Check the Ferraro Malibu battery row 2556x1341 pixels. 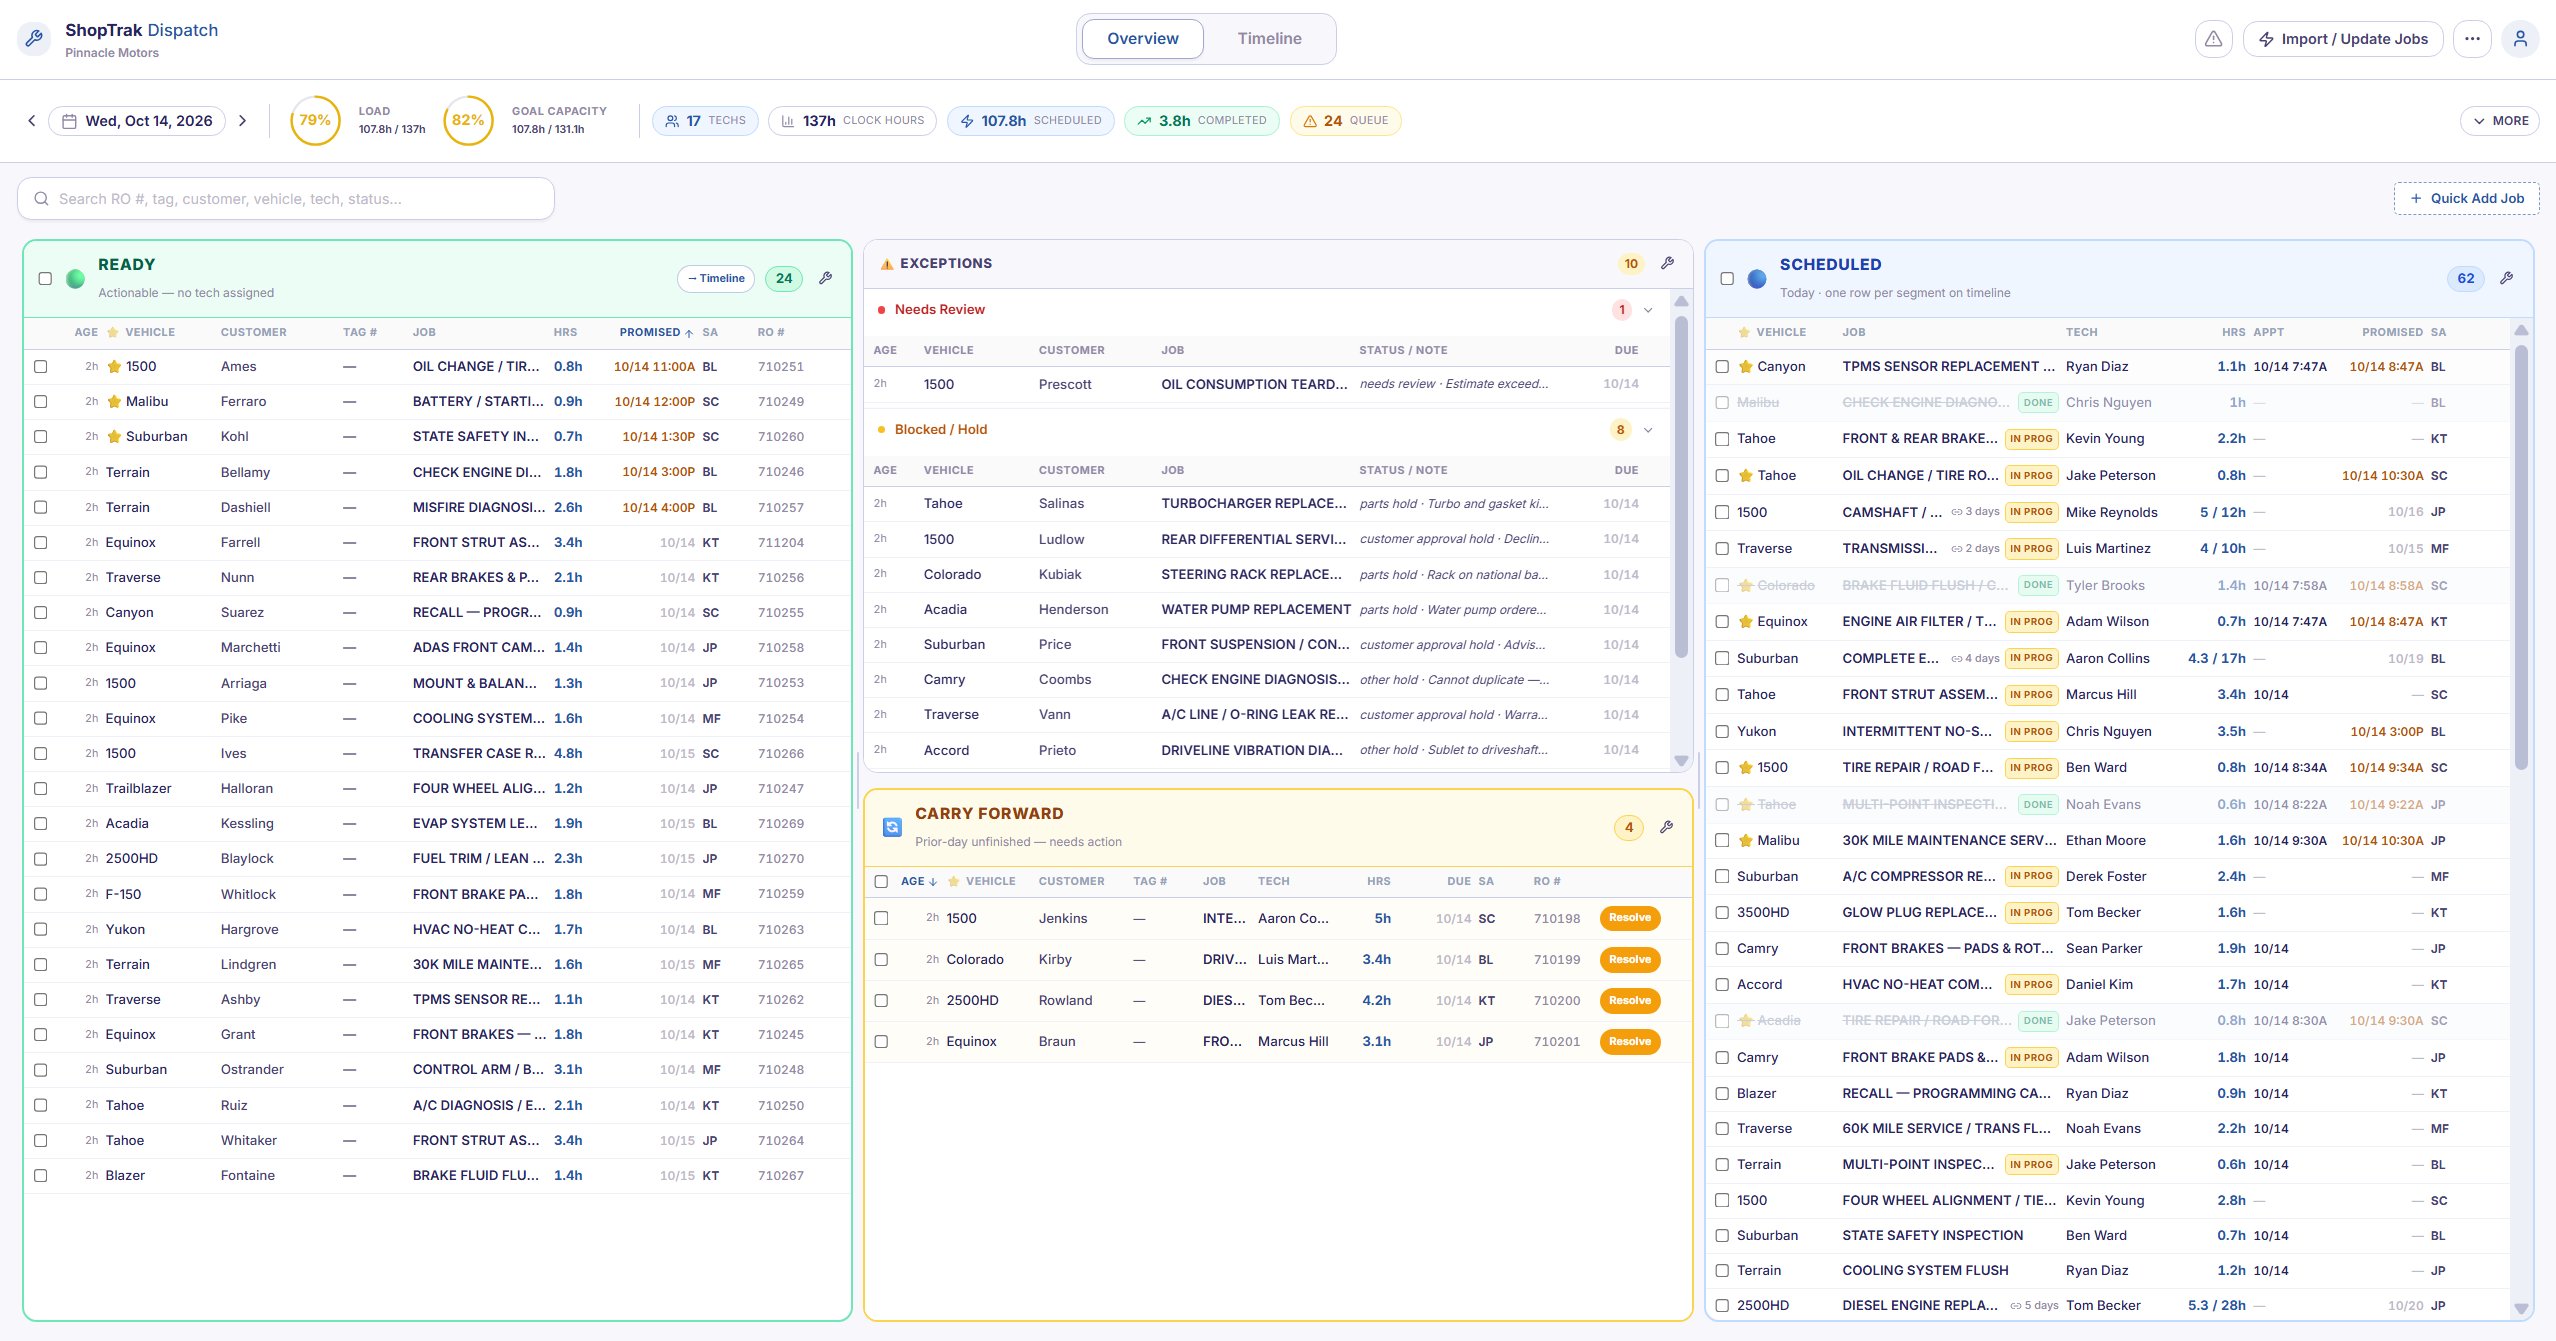[x=41, y=402]
